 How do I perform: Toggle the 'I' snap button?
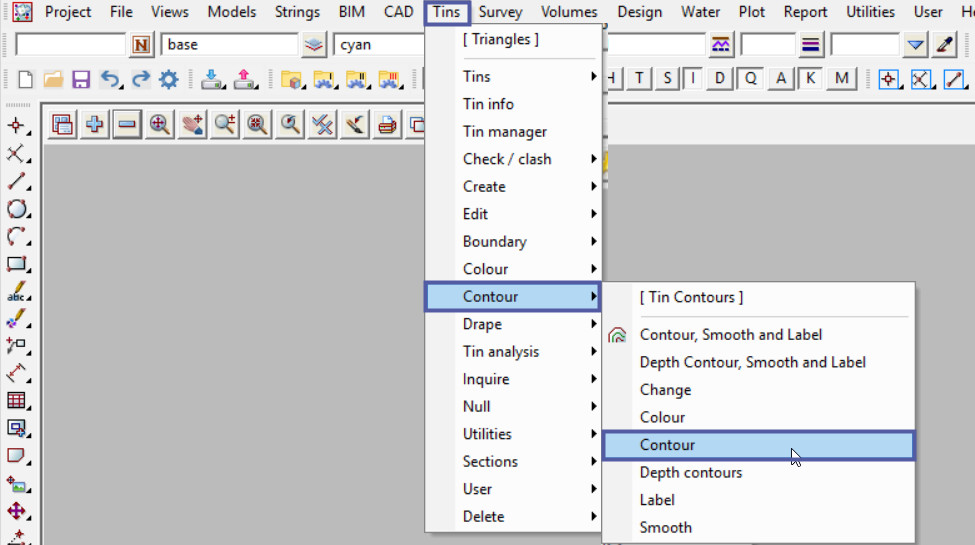click(692, 79)
